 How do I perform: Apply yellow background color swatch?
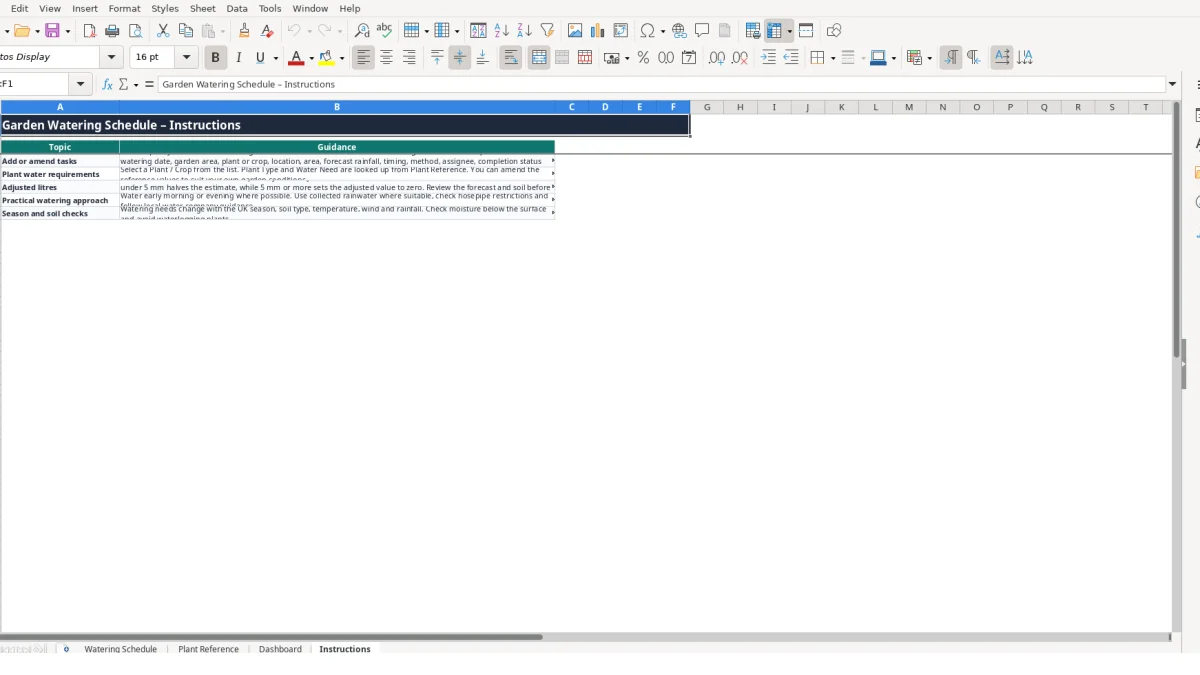pyautogui.click(x=326, y=58)
